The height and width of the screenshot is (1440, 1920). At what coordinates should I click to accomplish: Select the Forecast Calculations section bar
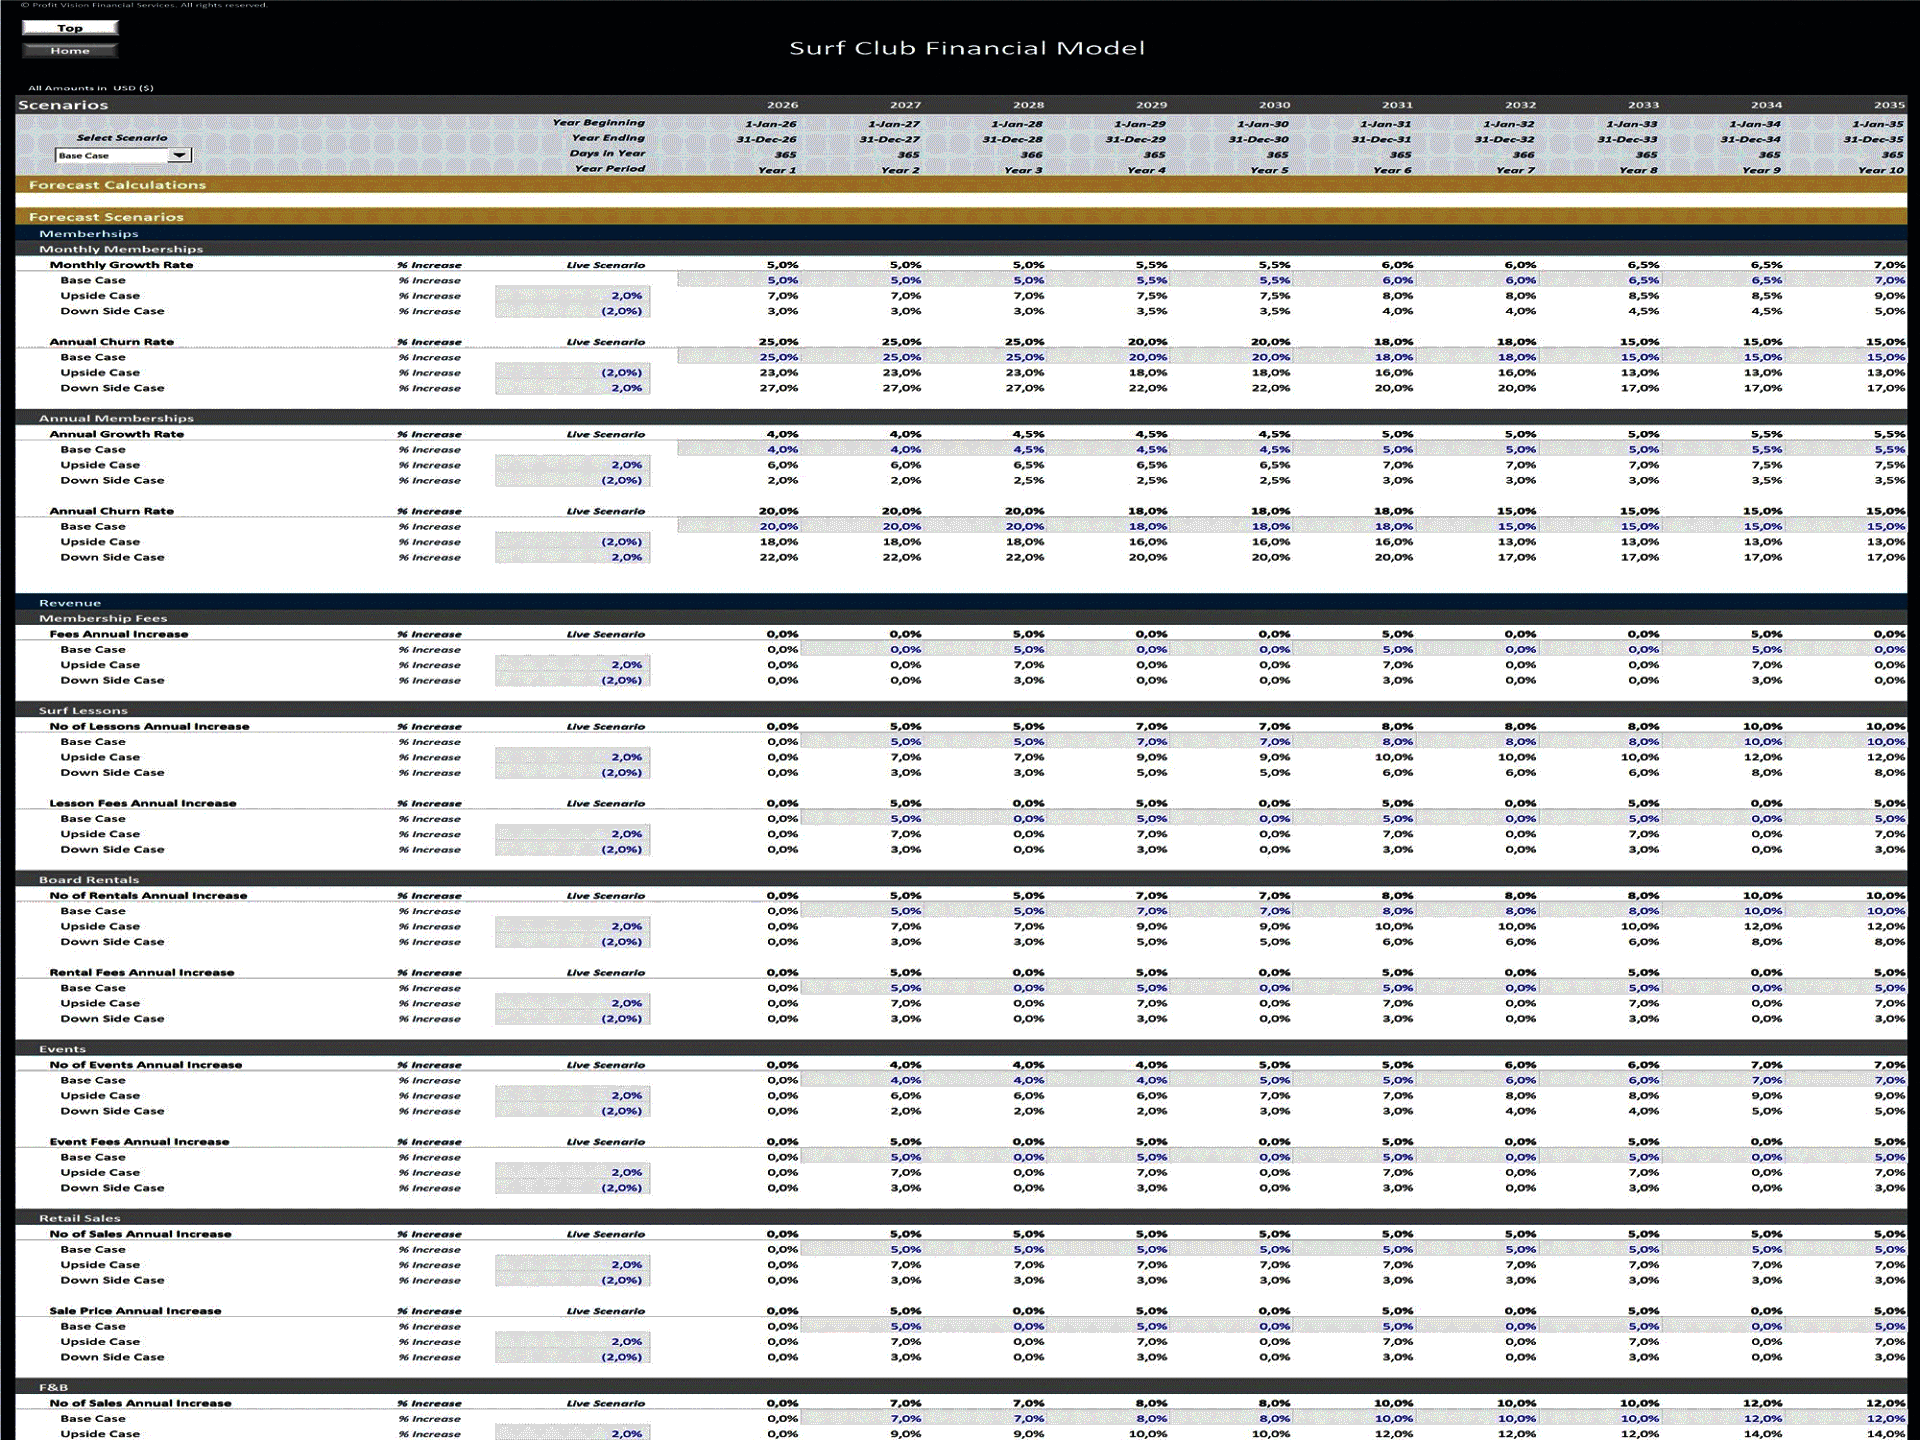click(x=961, y=185)
